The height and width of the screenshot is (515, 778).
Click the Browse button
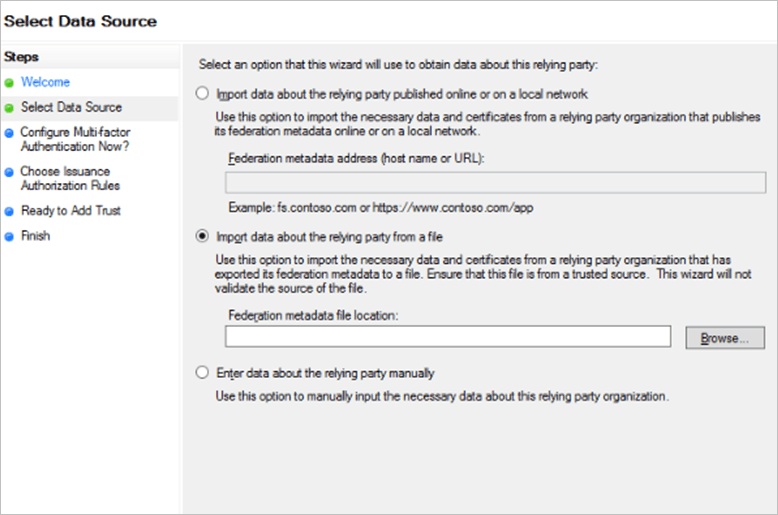coord(725,338)
